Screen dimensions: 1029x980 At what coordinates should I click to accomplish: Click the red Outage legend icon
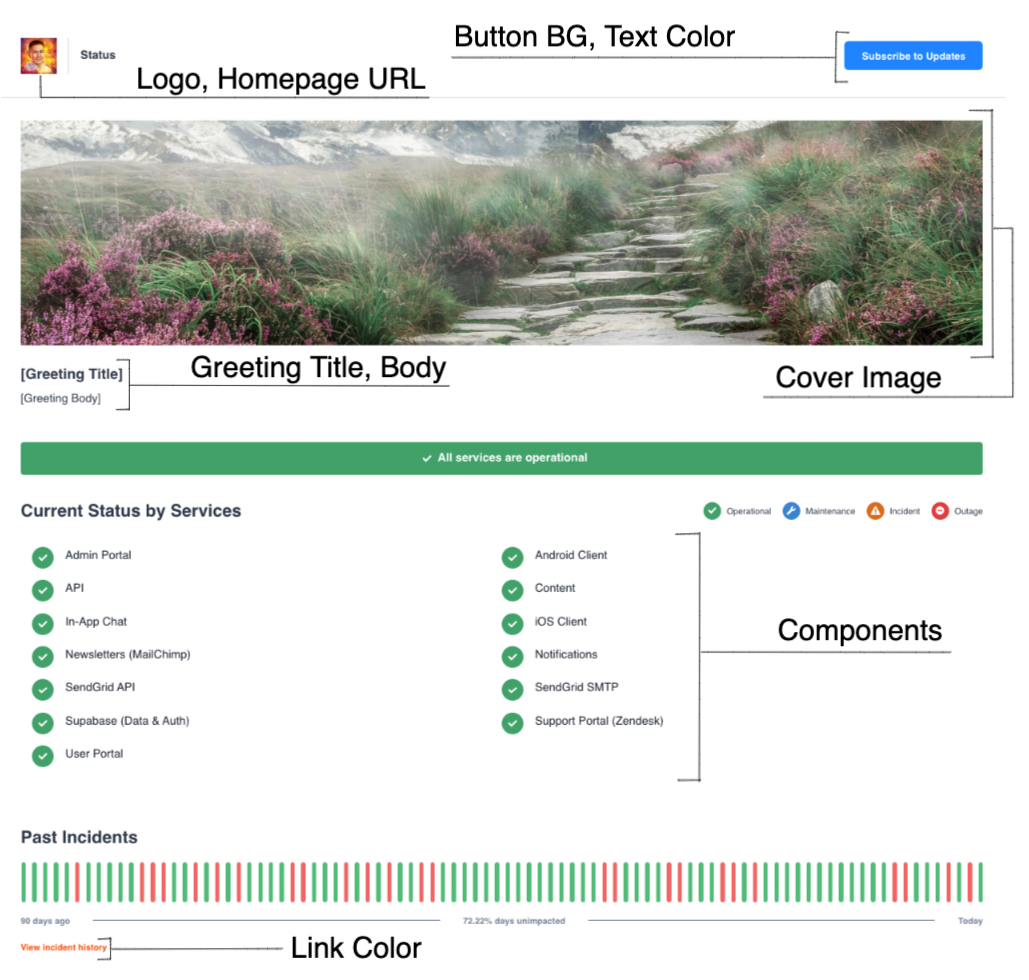point(940,511)
